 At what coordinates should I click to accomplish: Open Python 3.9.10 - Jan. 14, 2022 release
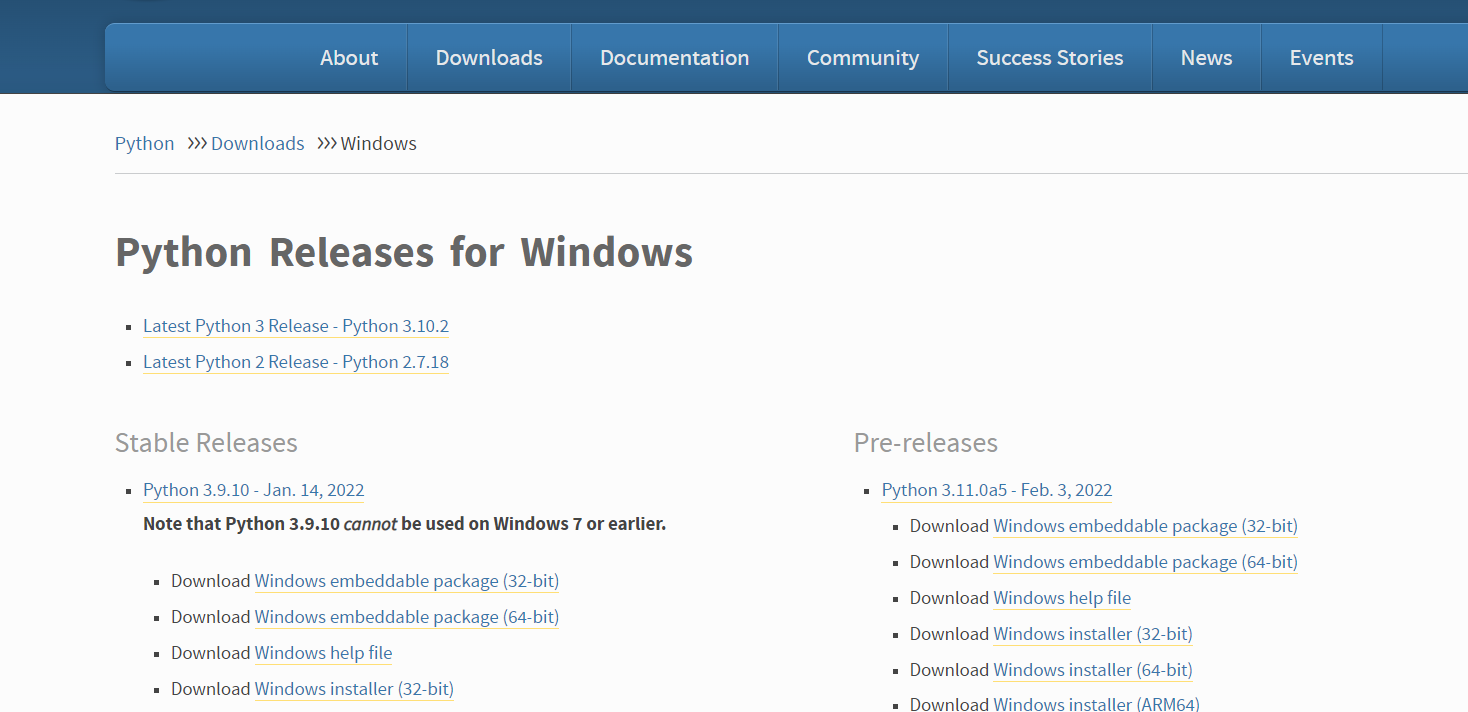click(x=254, y=490)
